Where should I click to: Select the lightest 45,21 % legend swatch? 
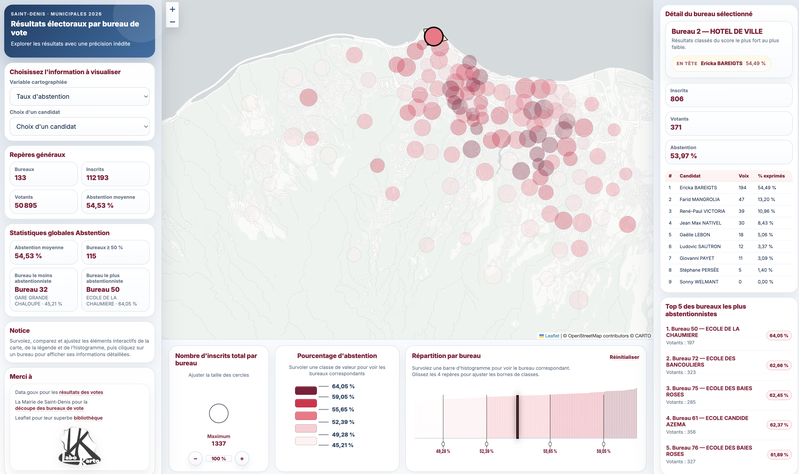point(306,444)
